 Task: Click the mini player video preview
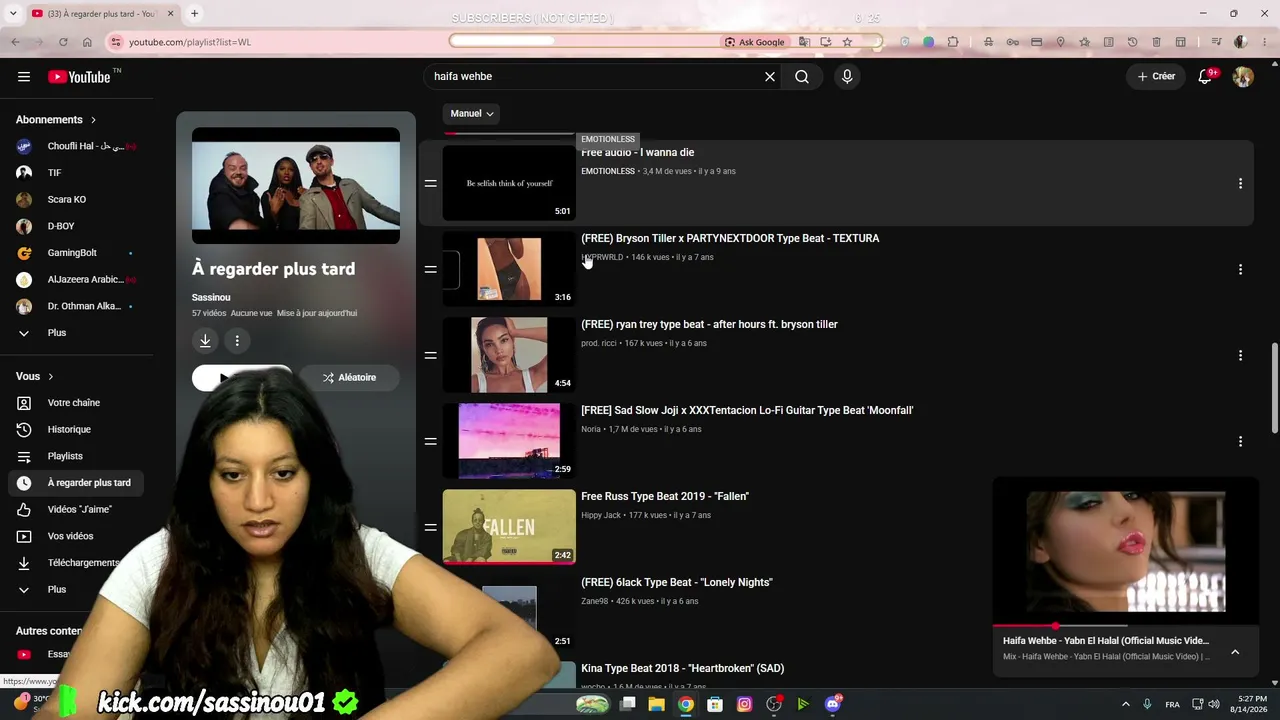[x=1126, y=551]
